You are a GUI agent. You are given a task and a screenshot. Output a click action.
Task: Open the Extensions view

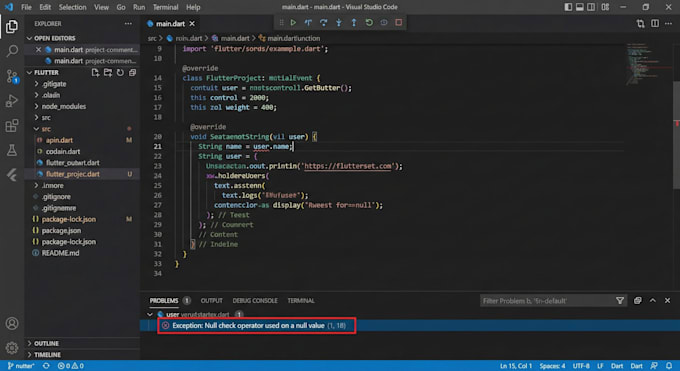[x=12, y=126]
